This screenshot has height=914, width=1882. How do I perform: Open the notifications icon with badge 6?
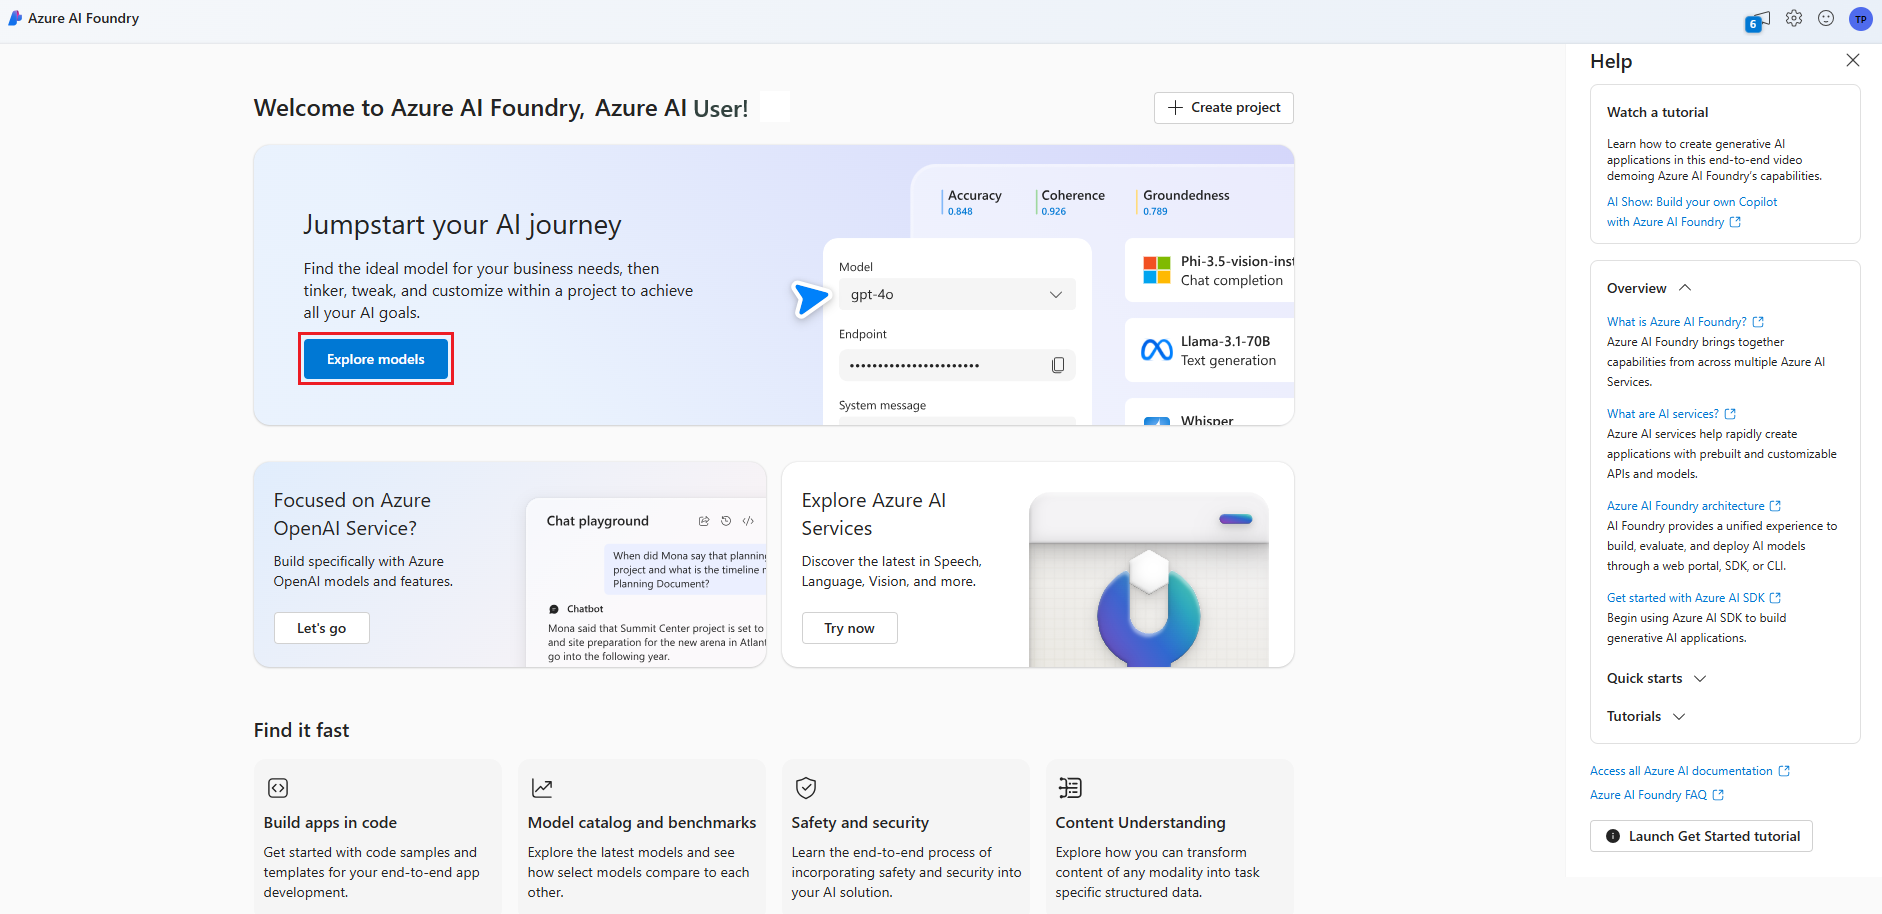[1757, 21]
